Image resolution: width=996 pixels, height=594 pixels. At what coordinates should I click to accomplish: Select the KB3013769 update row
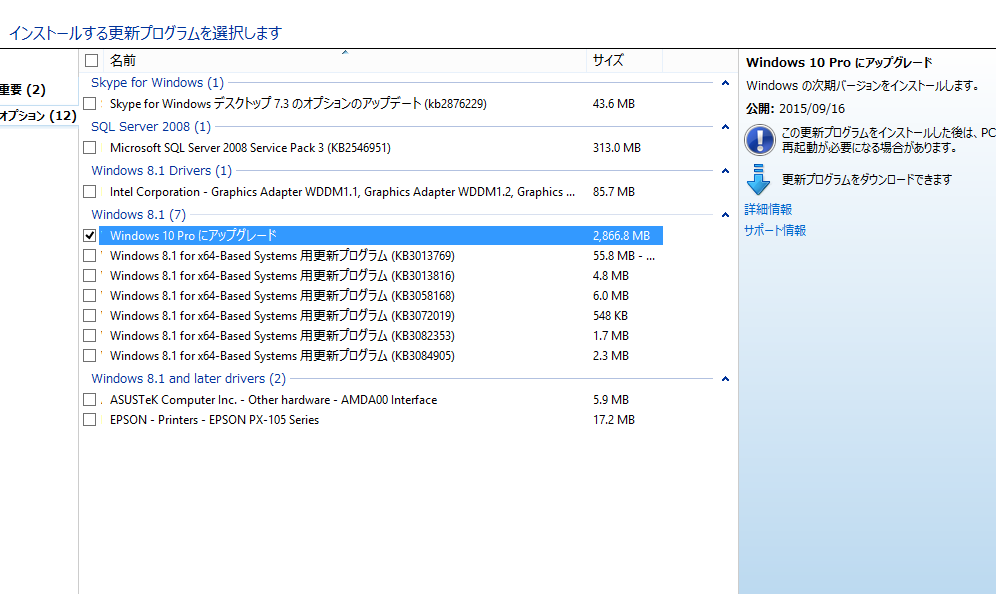380,255
